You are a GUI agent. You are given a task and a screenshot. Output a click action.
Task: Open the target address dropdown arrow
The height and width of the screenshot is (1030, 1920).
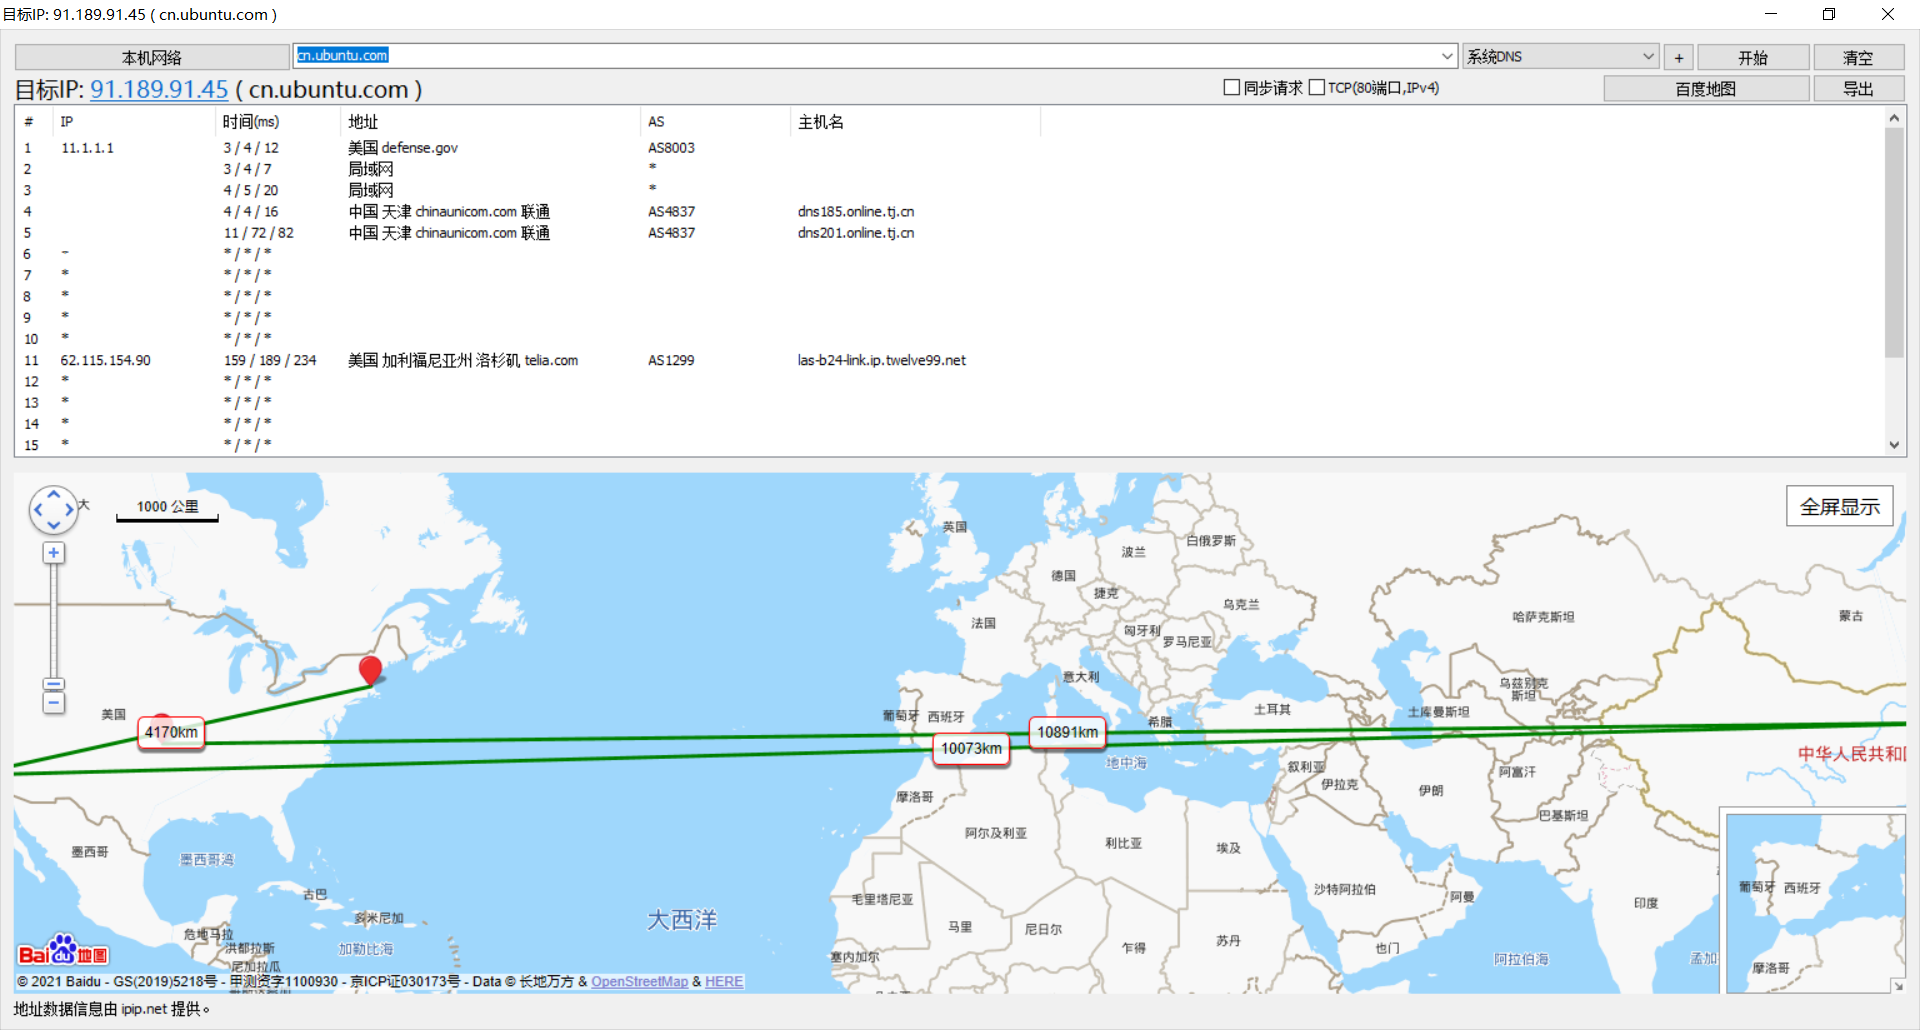pyautogui.click(x=1447, y=56)
